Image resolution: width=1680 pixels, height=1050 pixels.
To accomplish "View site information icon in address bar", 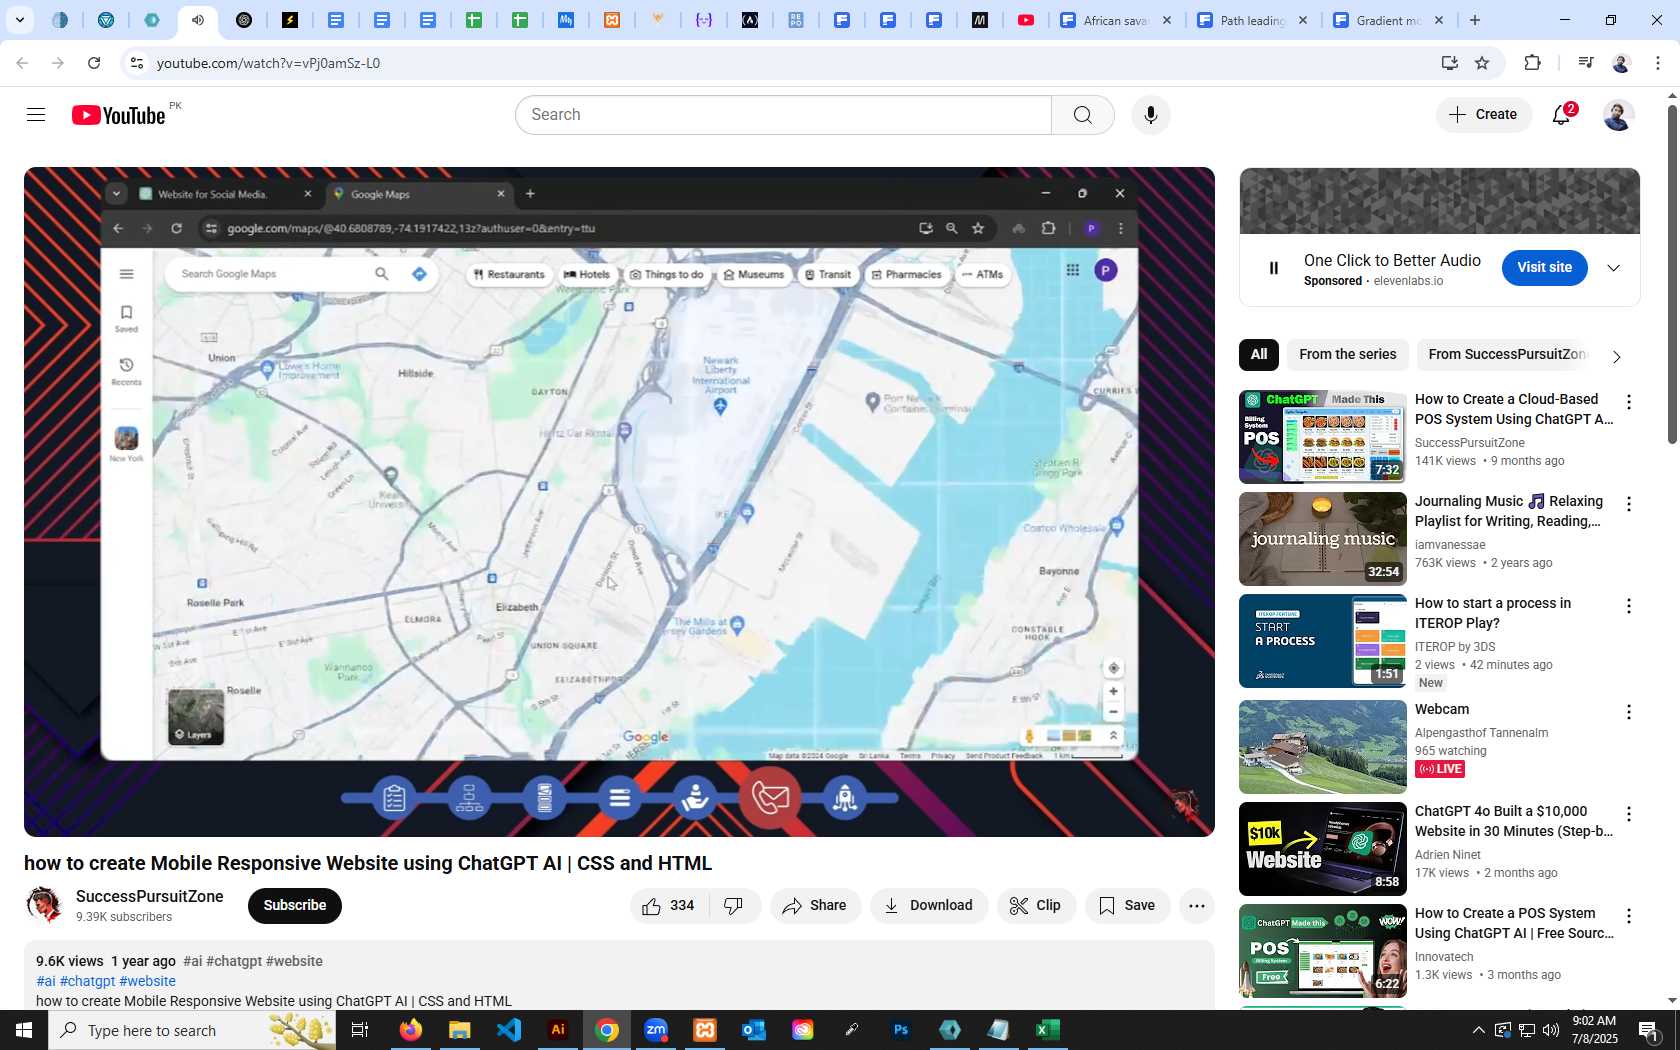I will [x=137, y=63].
